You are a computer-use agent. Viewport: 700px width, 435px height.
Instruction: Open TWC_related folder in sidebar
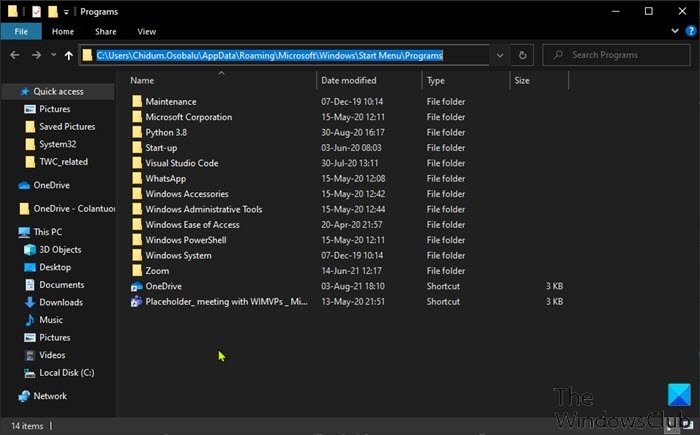[63, 162]
